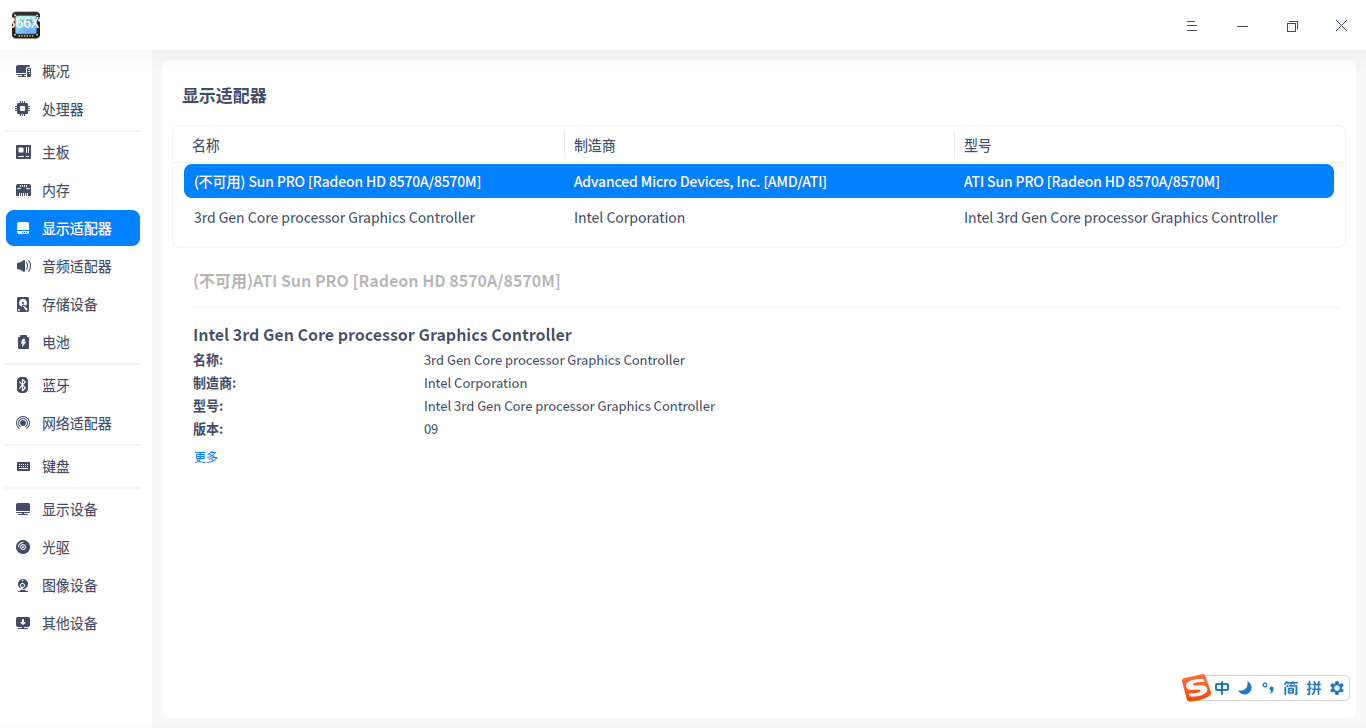
Task: Toggle the half-width moon icon
Action: [1244, 688]
